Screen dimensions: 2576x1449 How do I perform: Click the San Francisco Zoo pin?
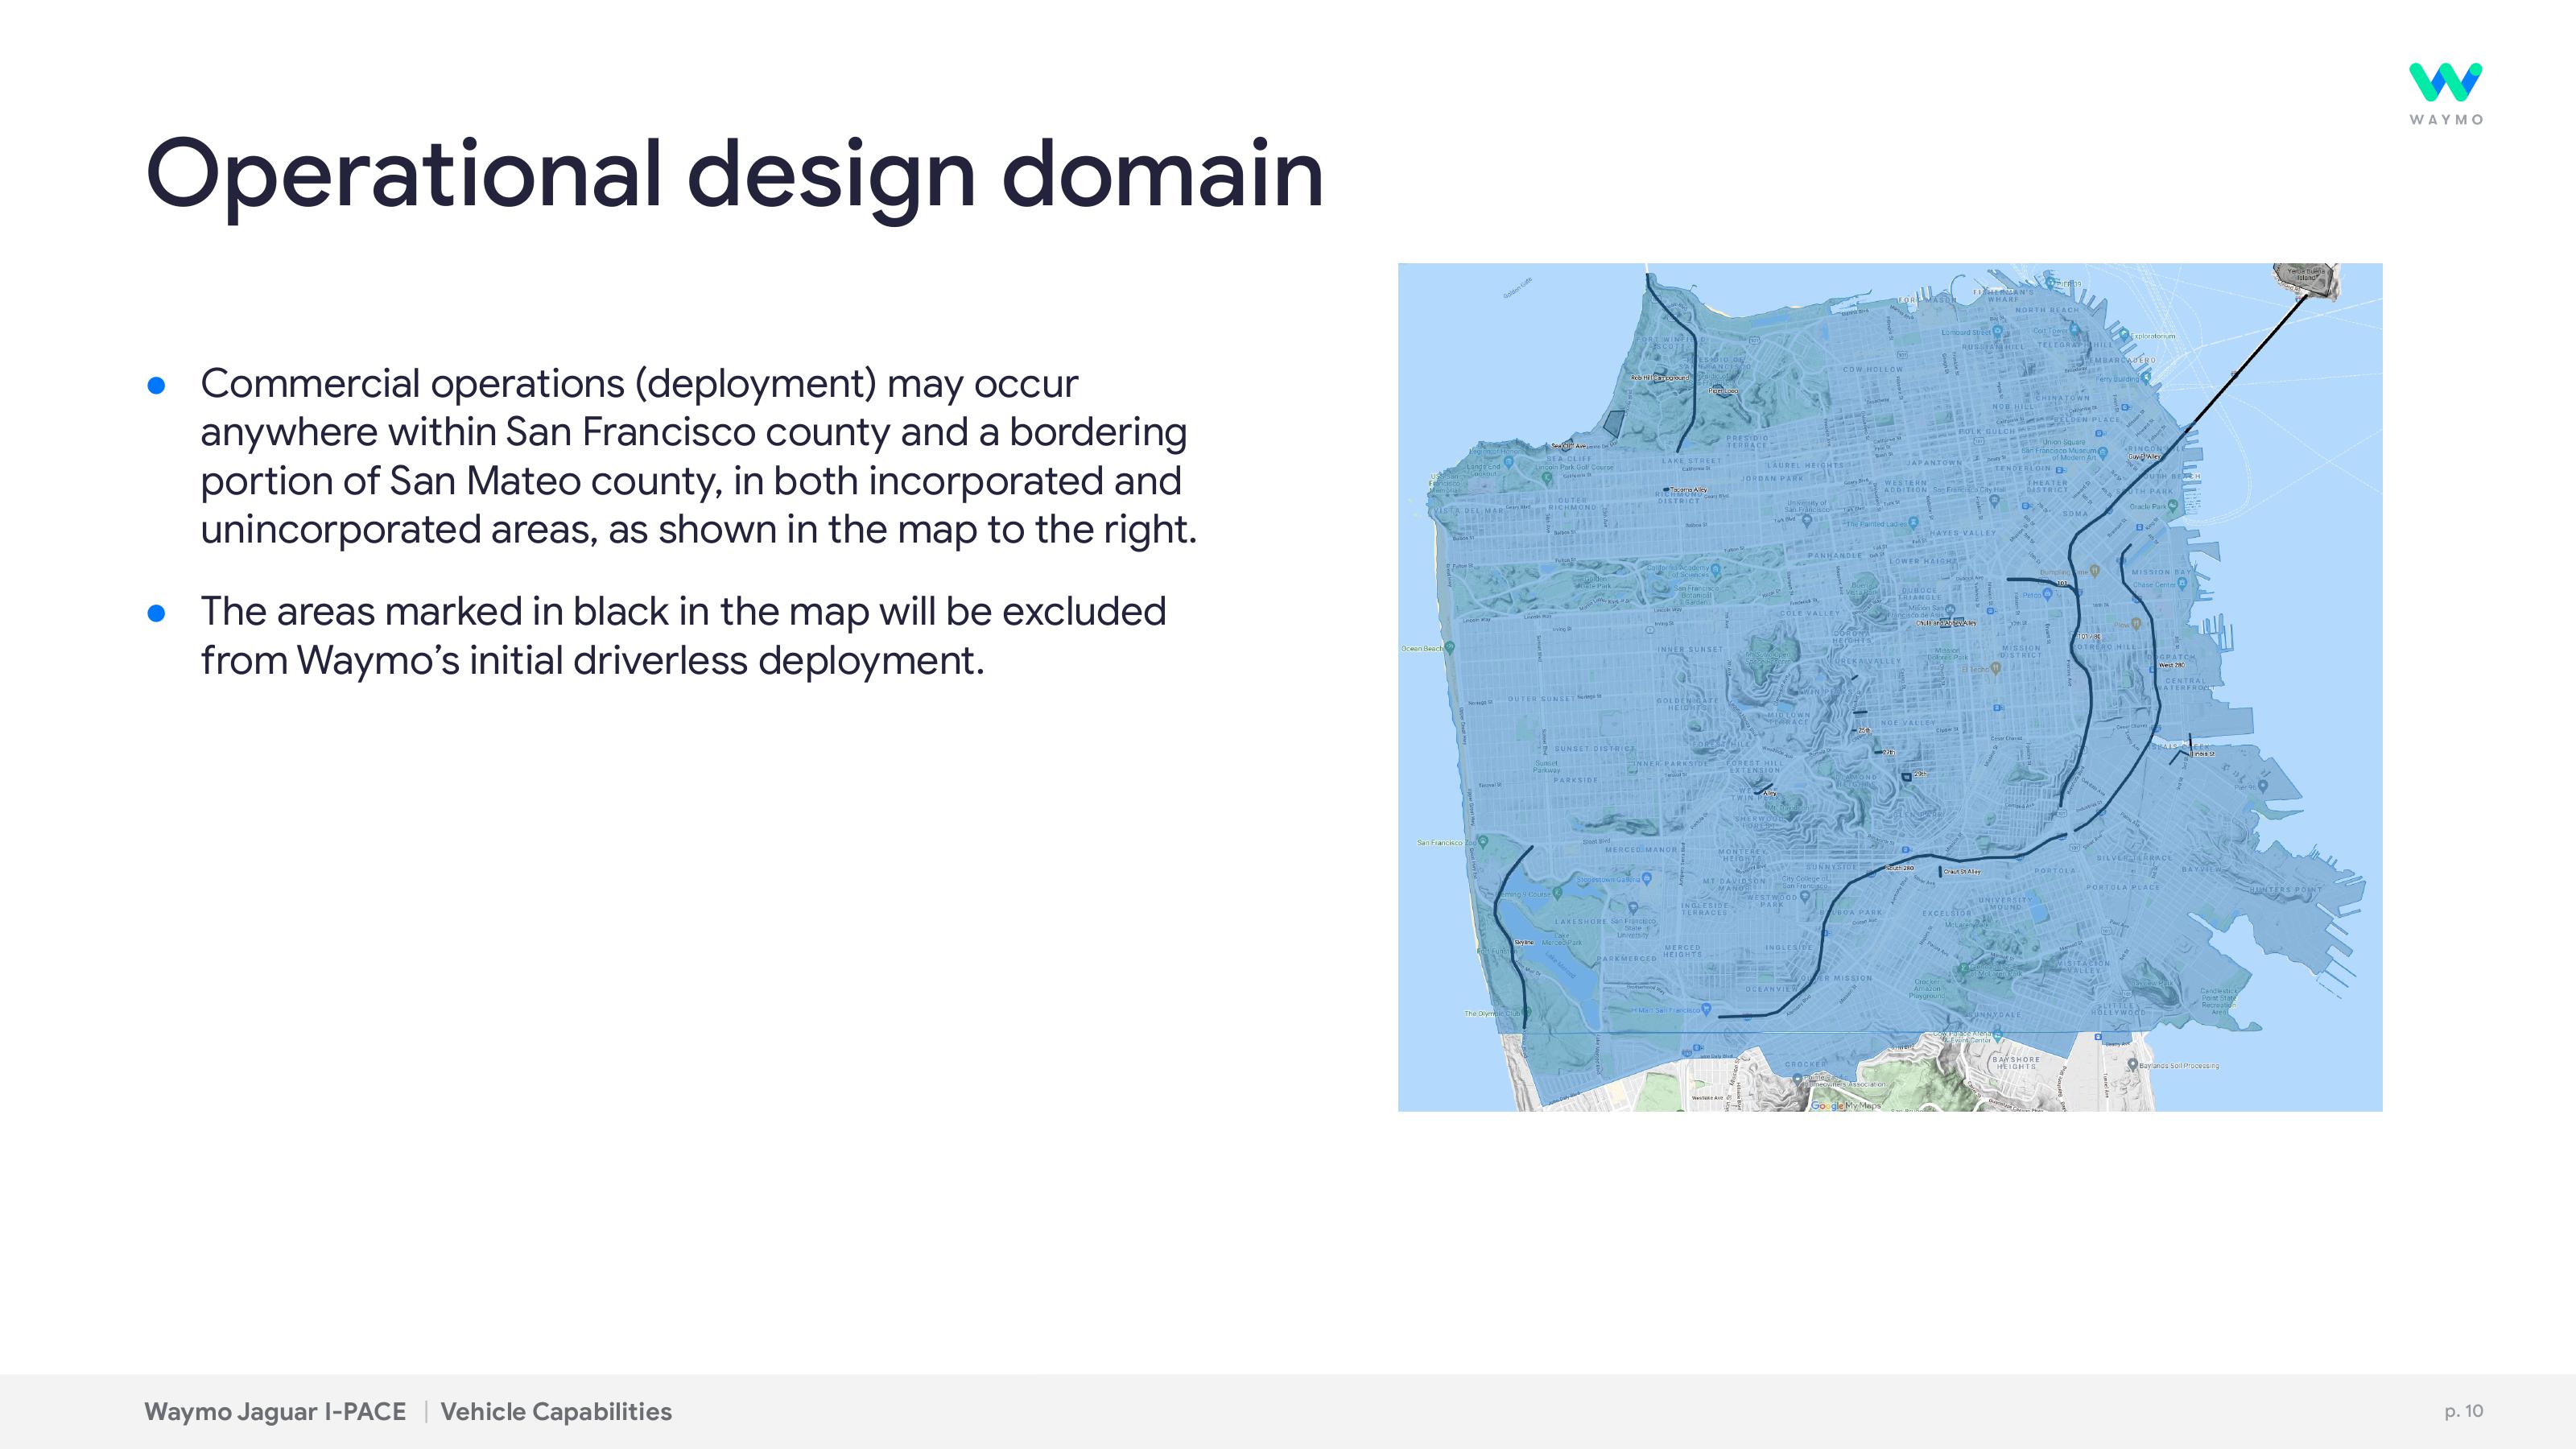point(1483,842)
